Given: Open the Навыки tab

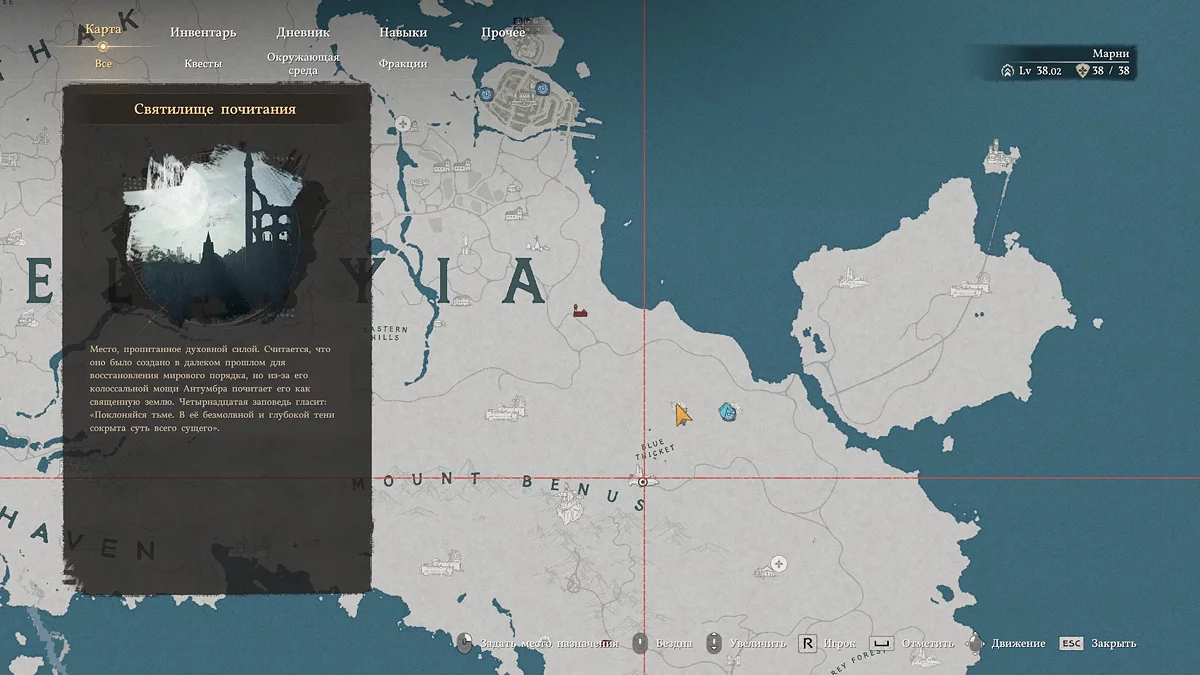Looking at the screenshot, I should click(x=403, y=32).
